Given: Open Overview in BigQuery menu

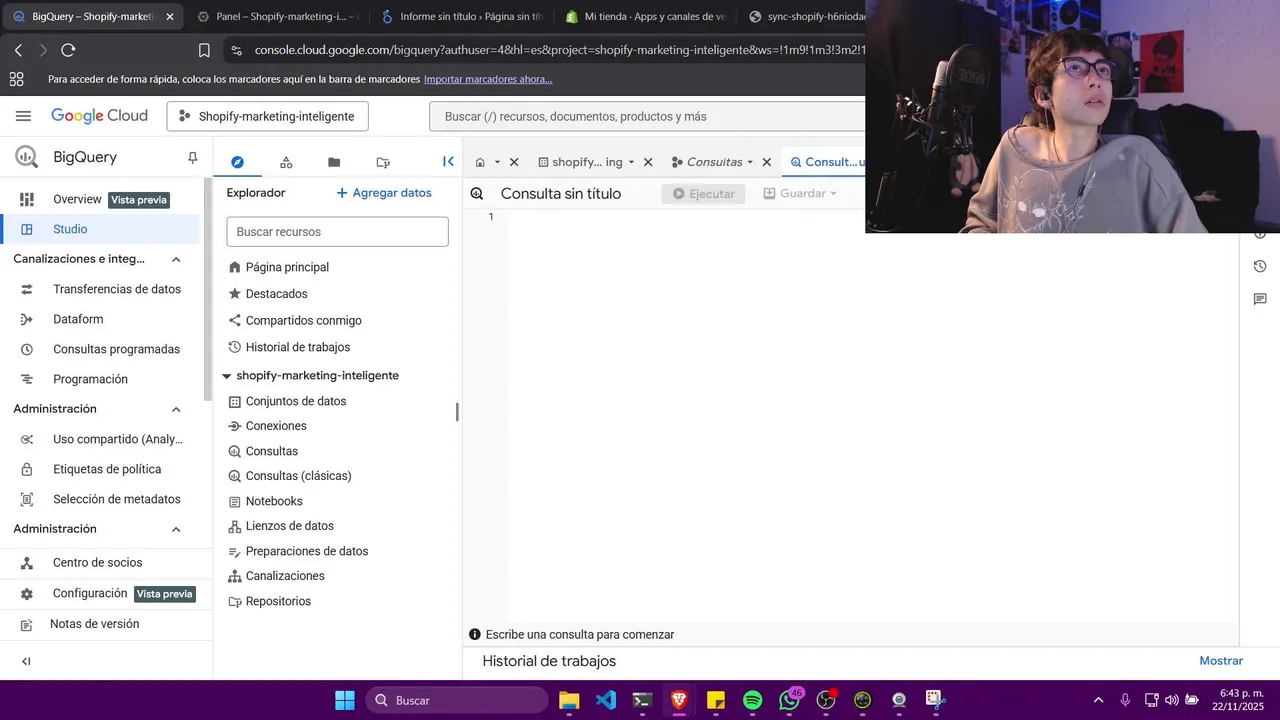Looking at the screenshot, I should coord(100,199).
